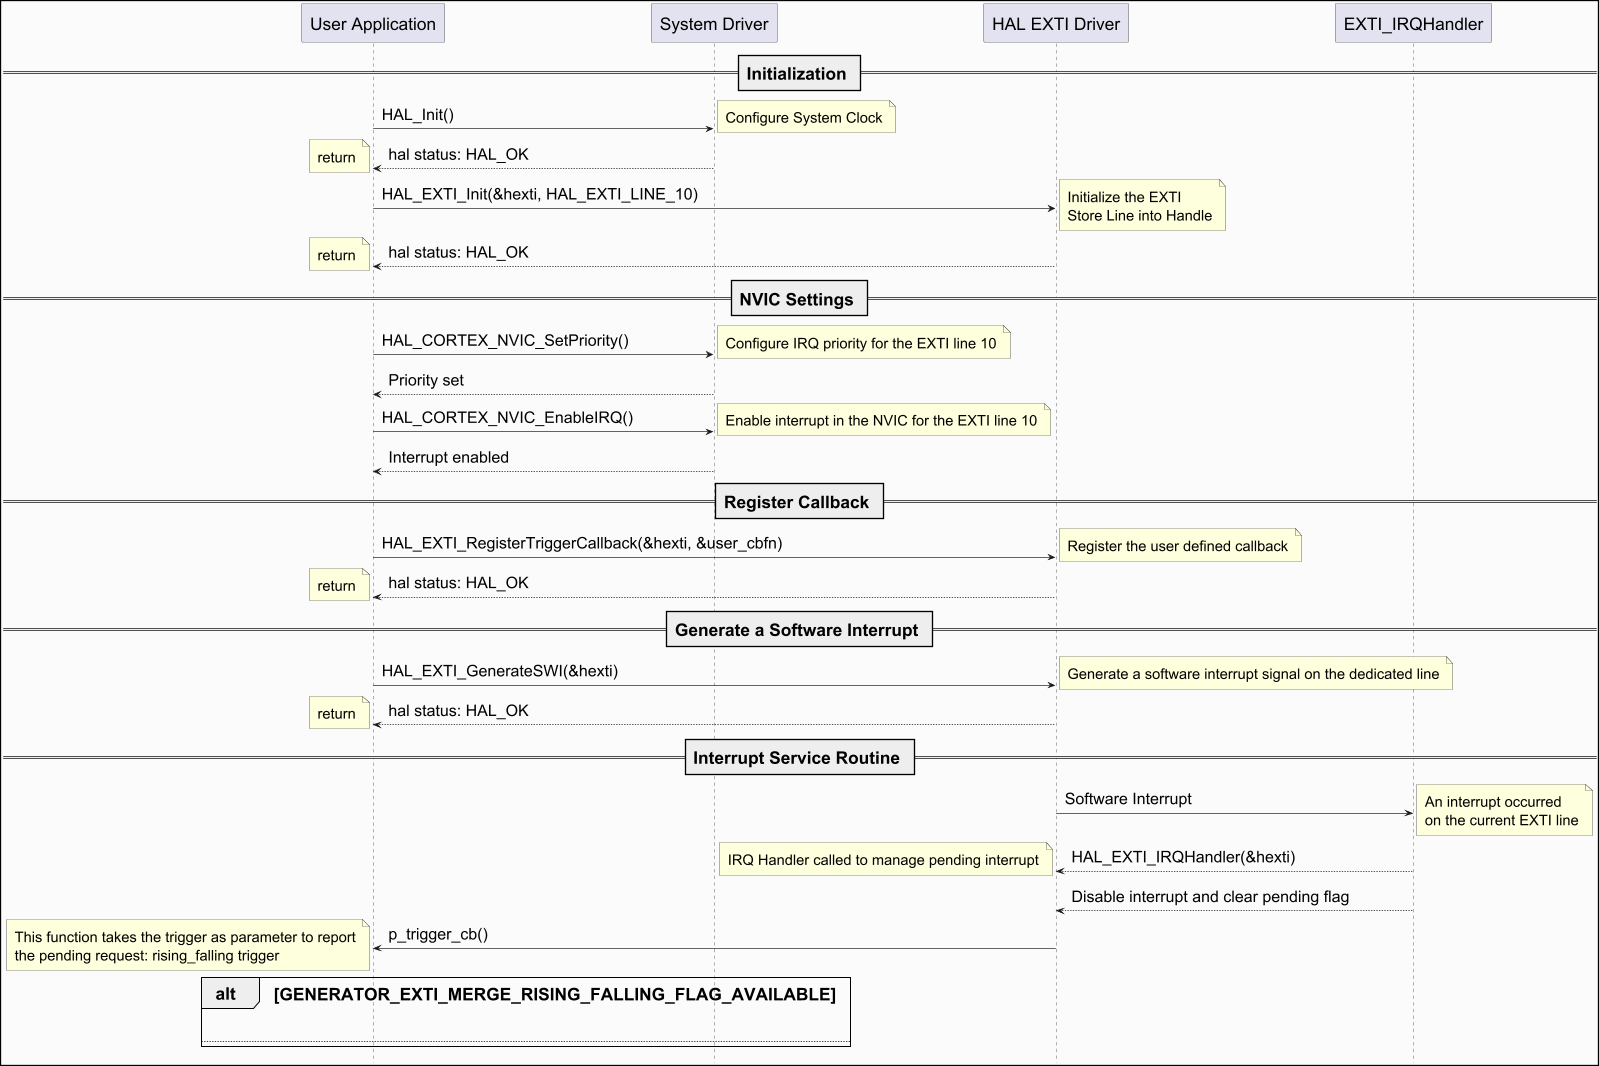Click return note in Generate Software Interrupt section
Viewport: 1600px width, 1066px height.
pyautogui.click(x=339, y=714)
